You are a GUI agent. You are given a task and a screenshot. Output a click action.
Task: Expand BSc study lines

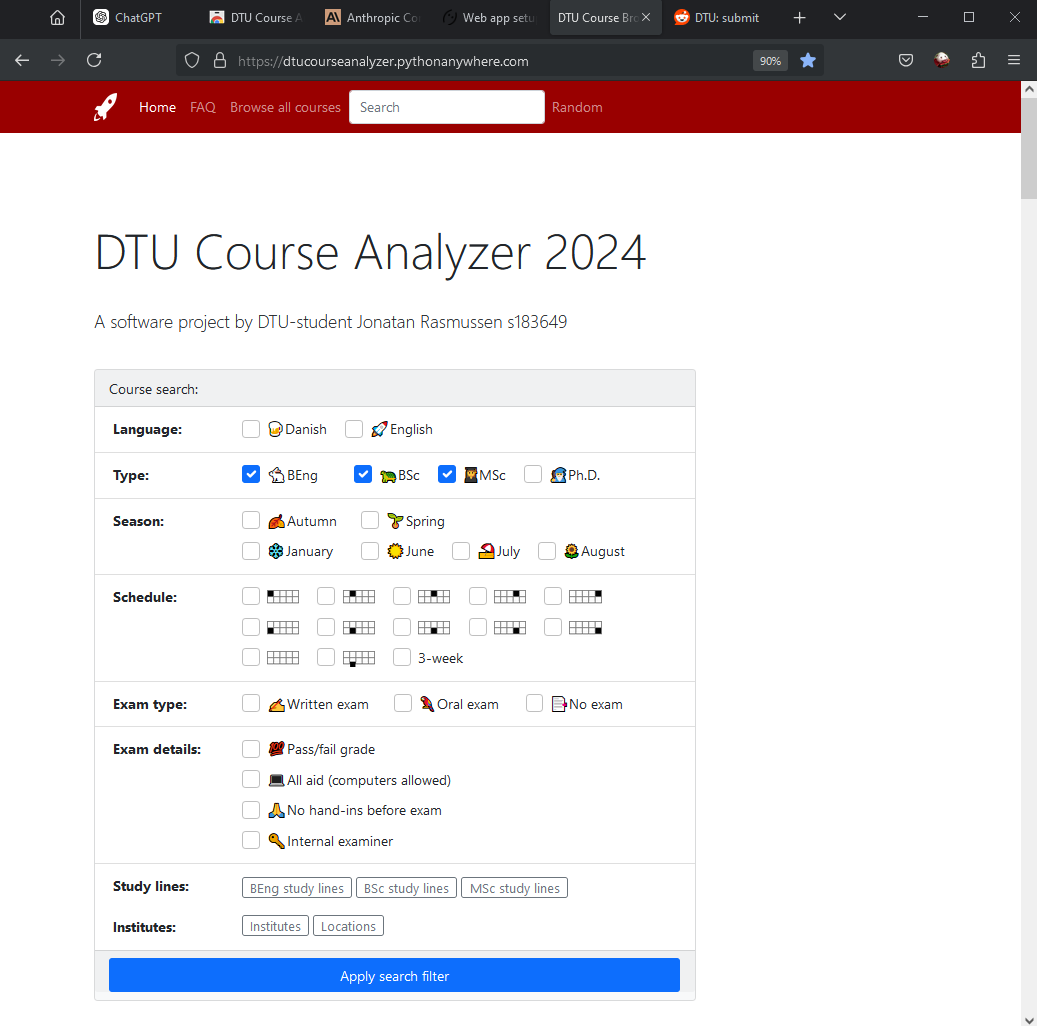tap(406, 888)
